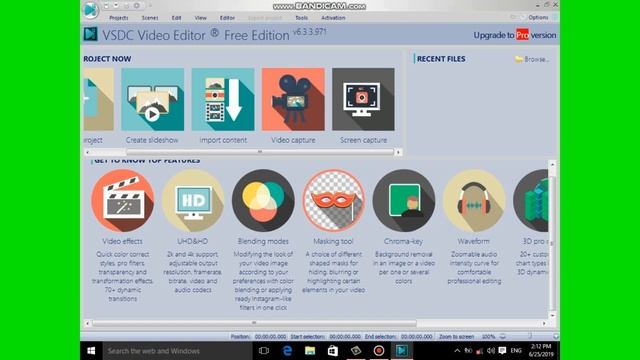Screen dimensions: 640x360
Task: Open the Create slideshow tile
Action: 153,99
